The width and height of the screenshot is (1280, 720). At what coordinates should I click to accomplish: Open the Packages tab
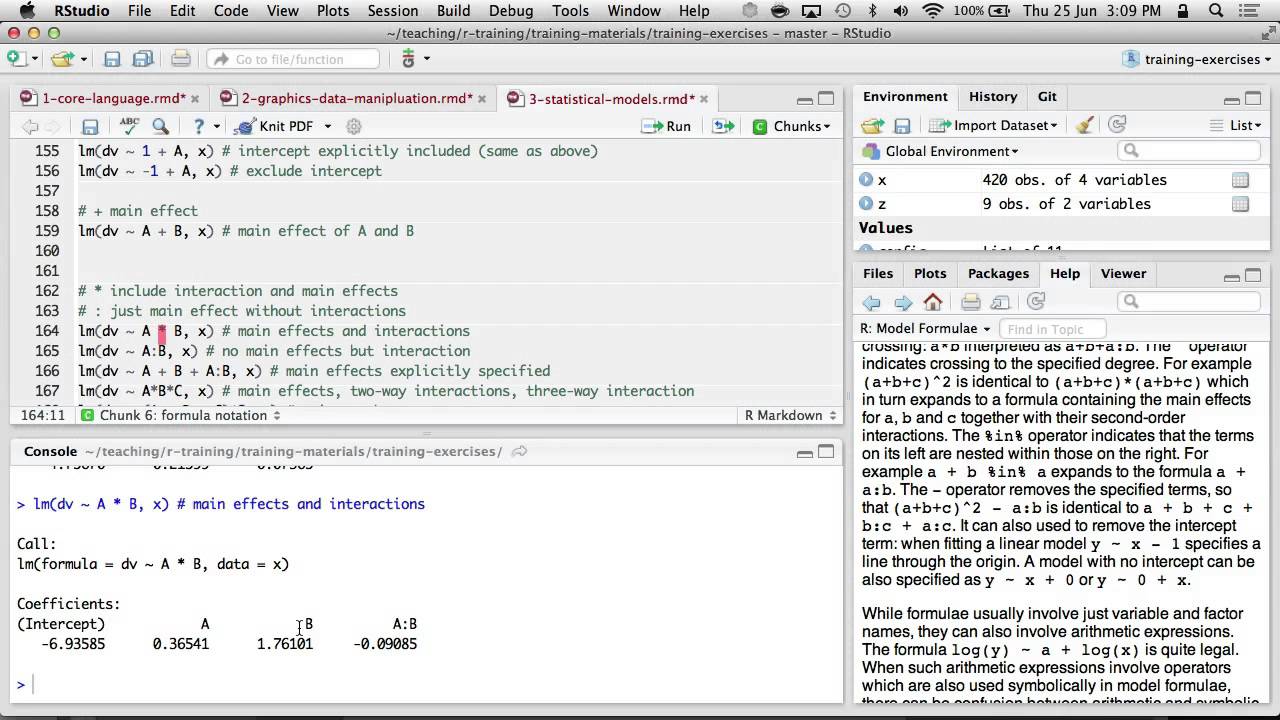(998, 273)
